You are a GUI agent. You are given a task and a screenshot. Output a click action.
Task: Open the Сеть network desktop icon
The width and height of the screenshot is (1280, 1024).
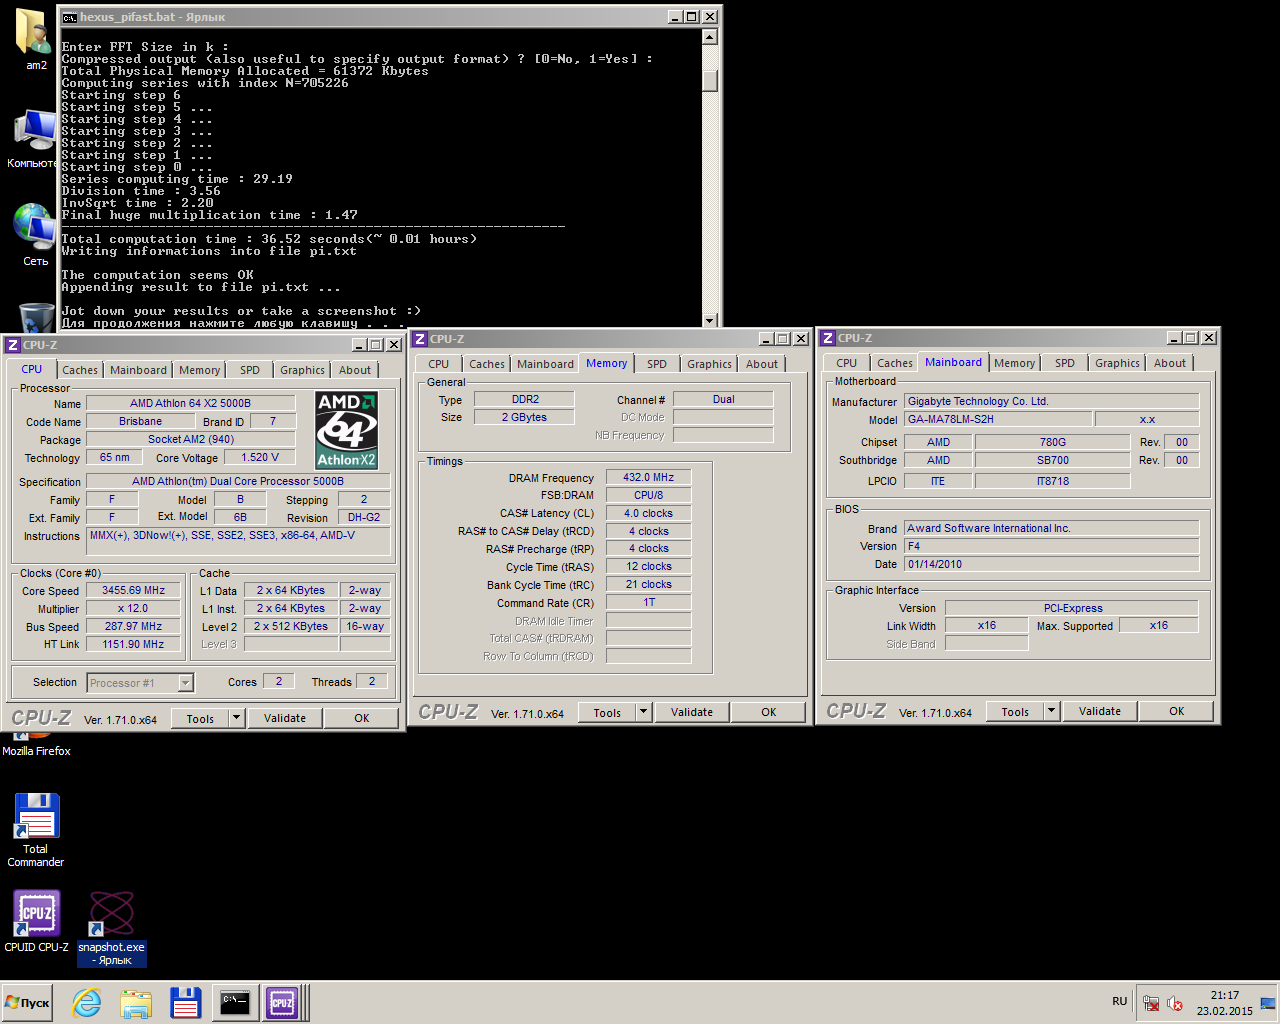coord(34,233)
